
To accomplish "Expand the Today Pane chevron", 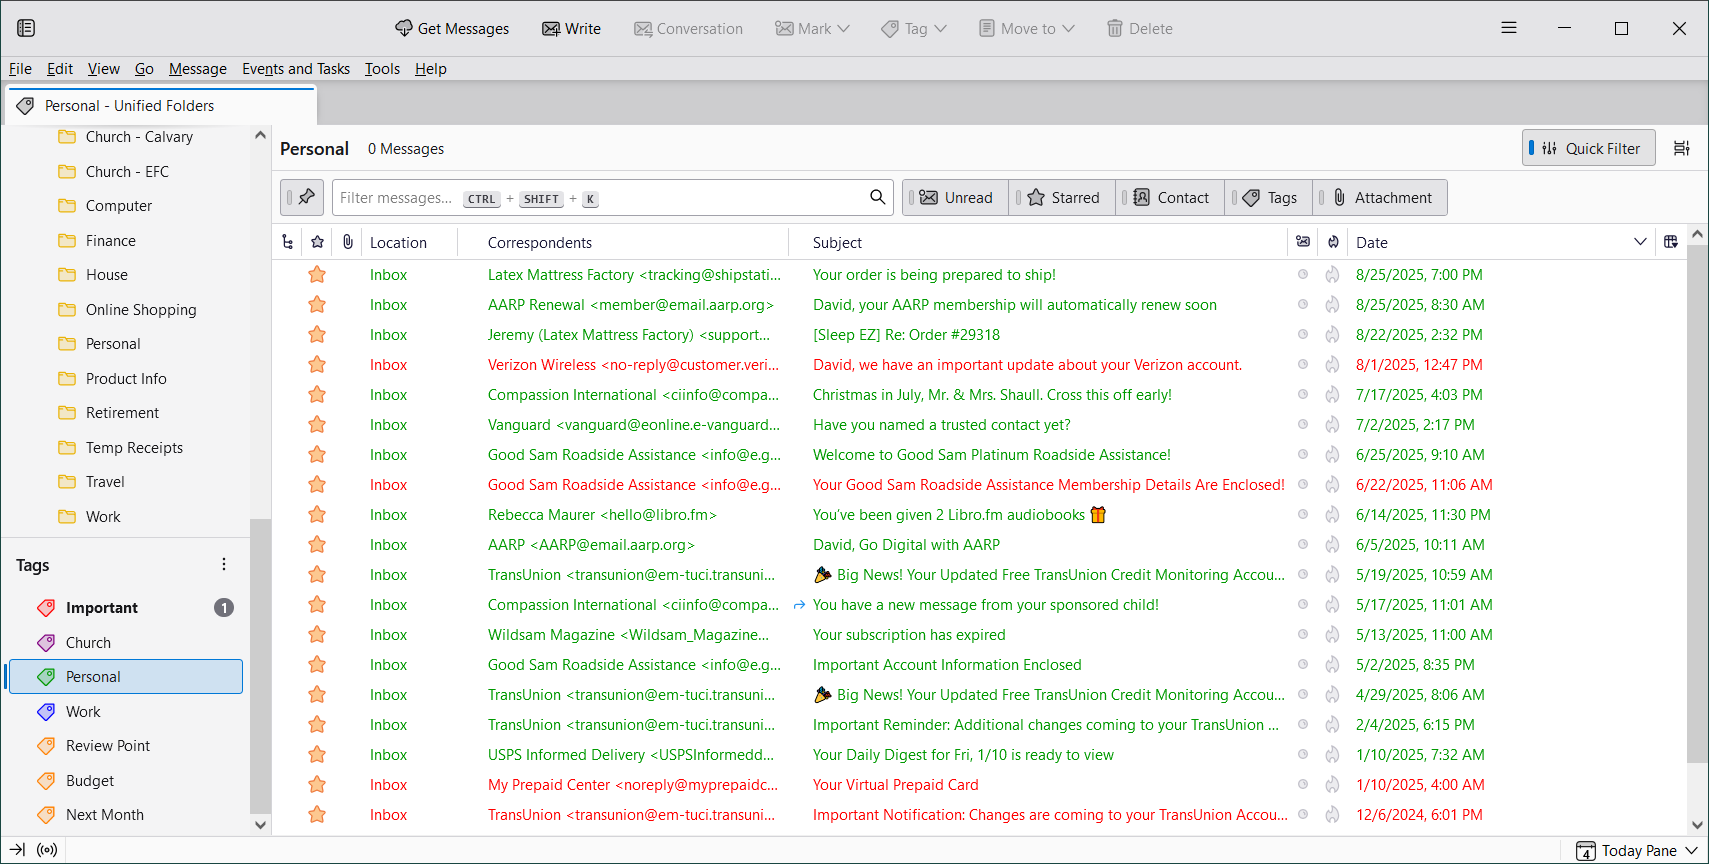I will pos(1692,851).
